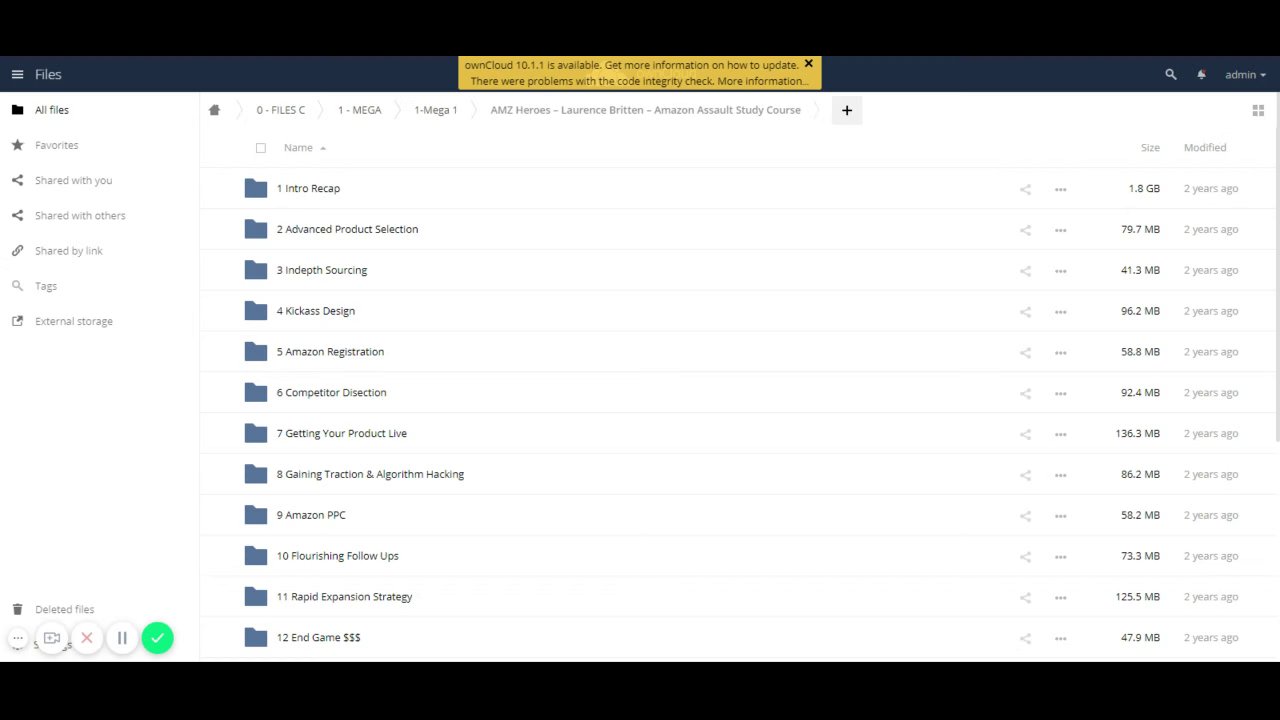Screen dimensions: 1280x720
Task: Navigate to 1-Mega 1 breadcrumb
Action: (436, 110)
